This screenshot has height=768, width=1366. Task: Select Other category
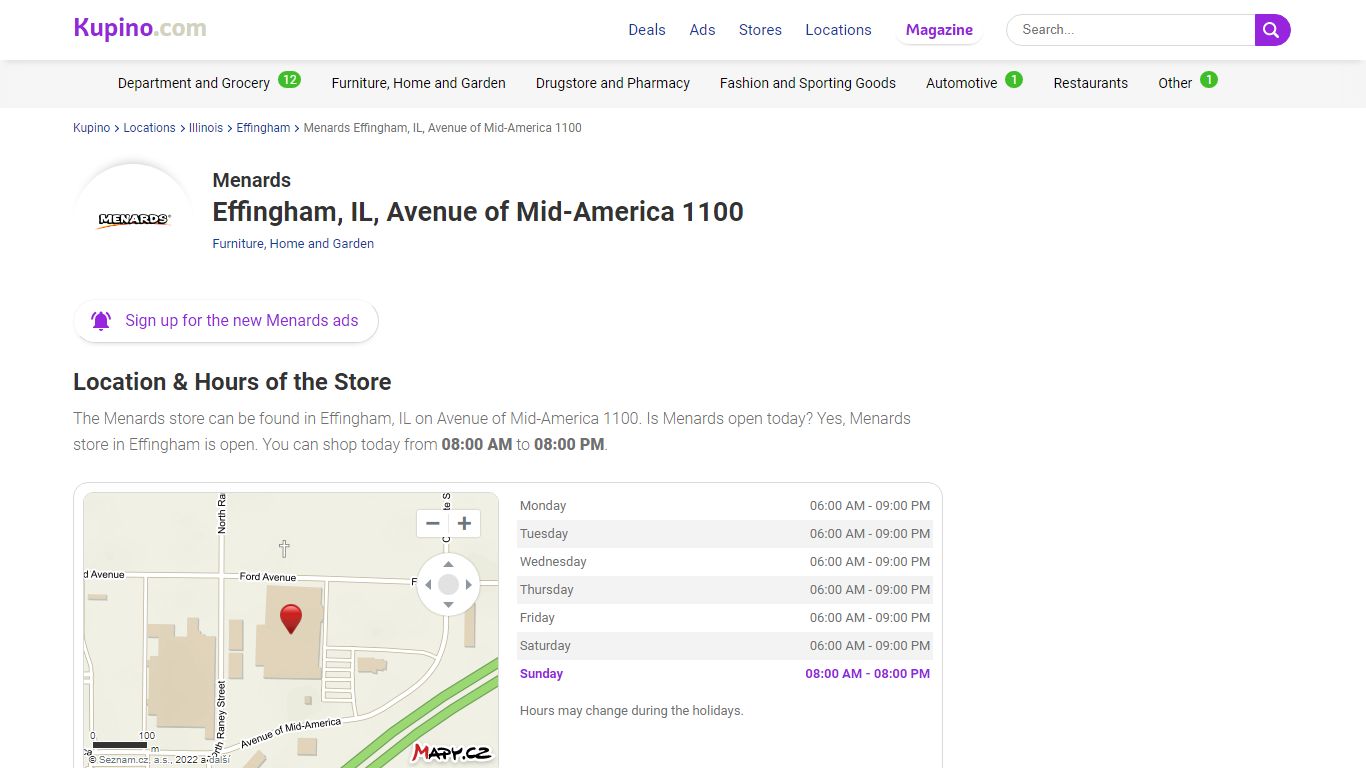pos(1175,83)
